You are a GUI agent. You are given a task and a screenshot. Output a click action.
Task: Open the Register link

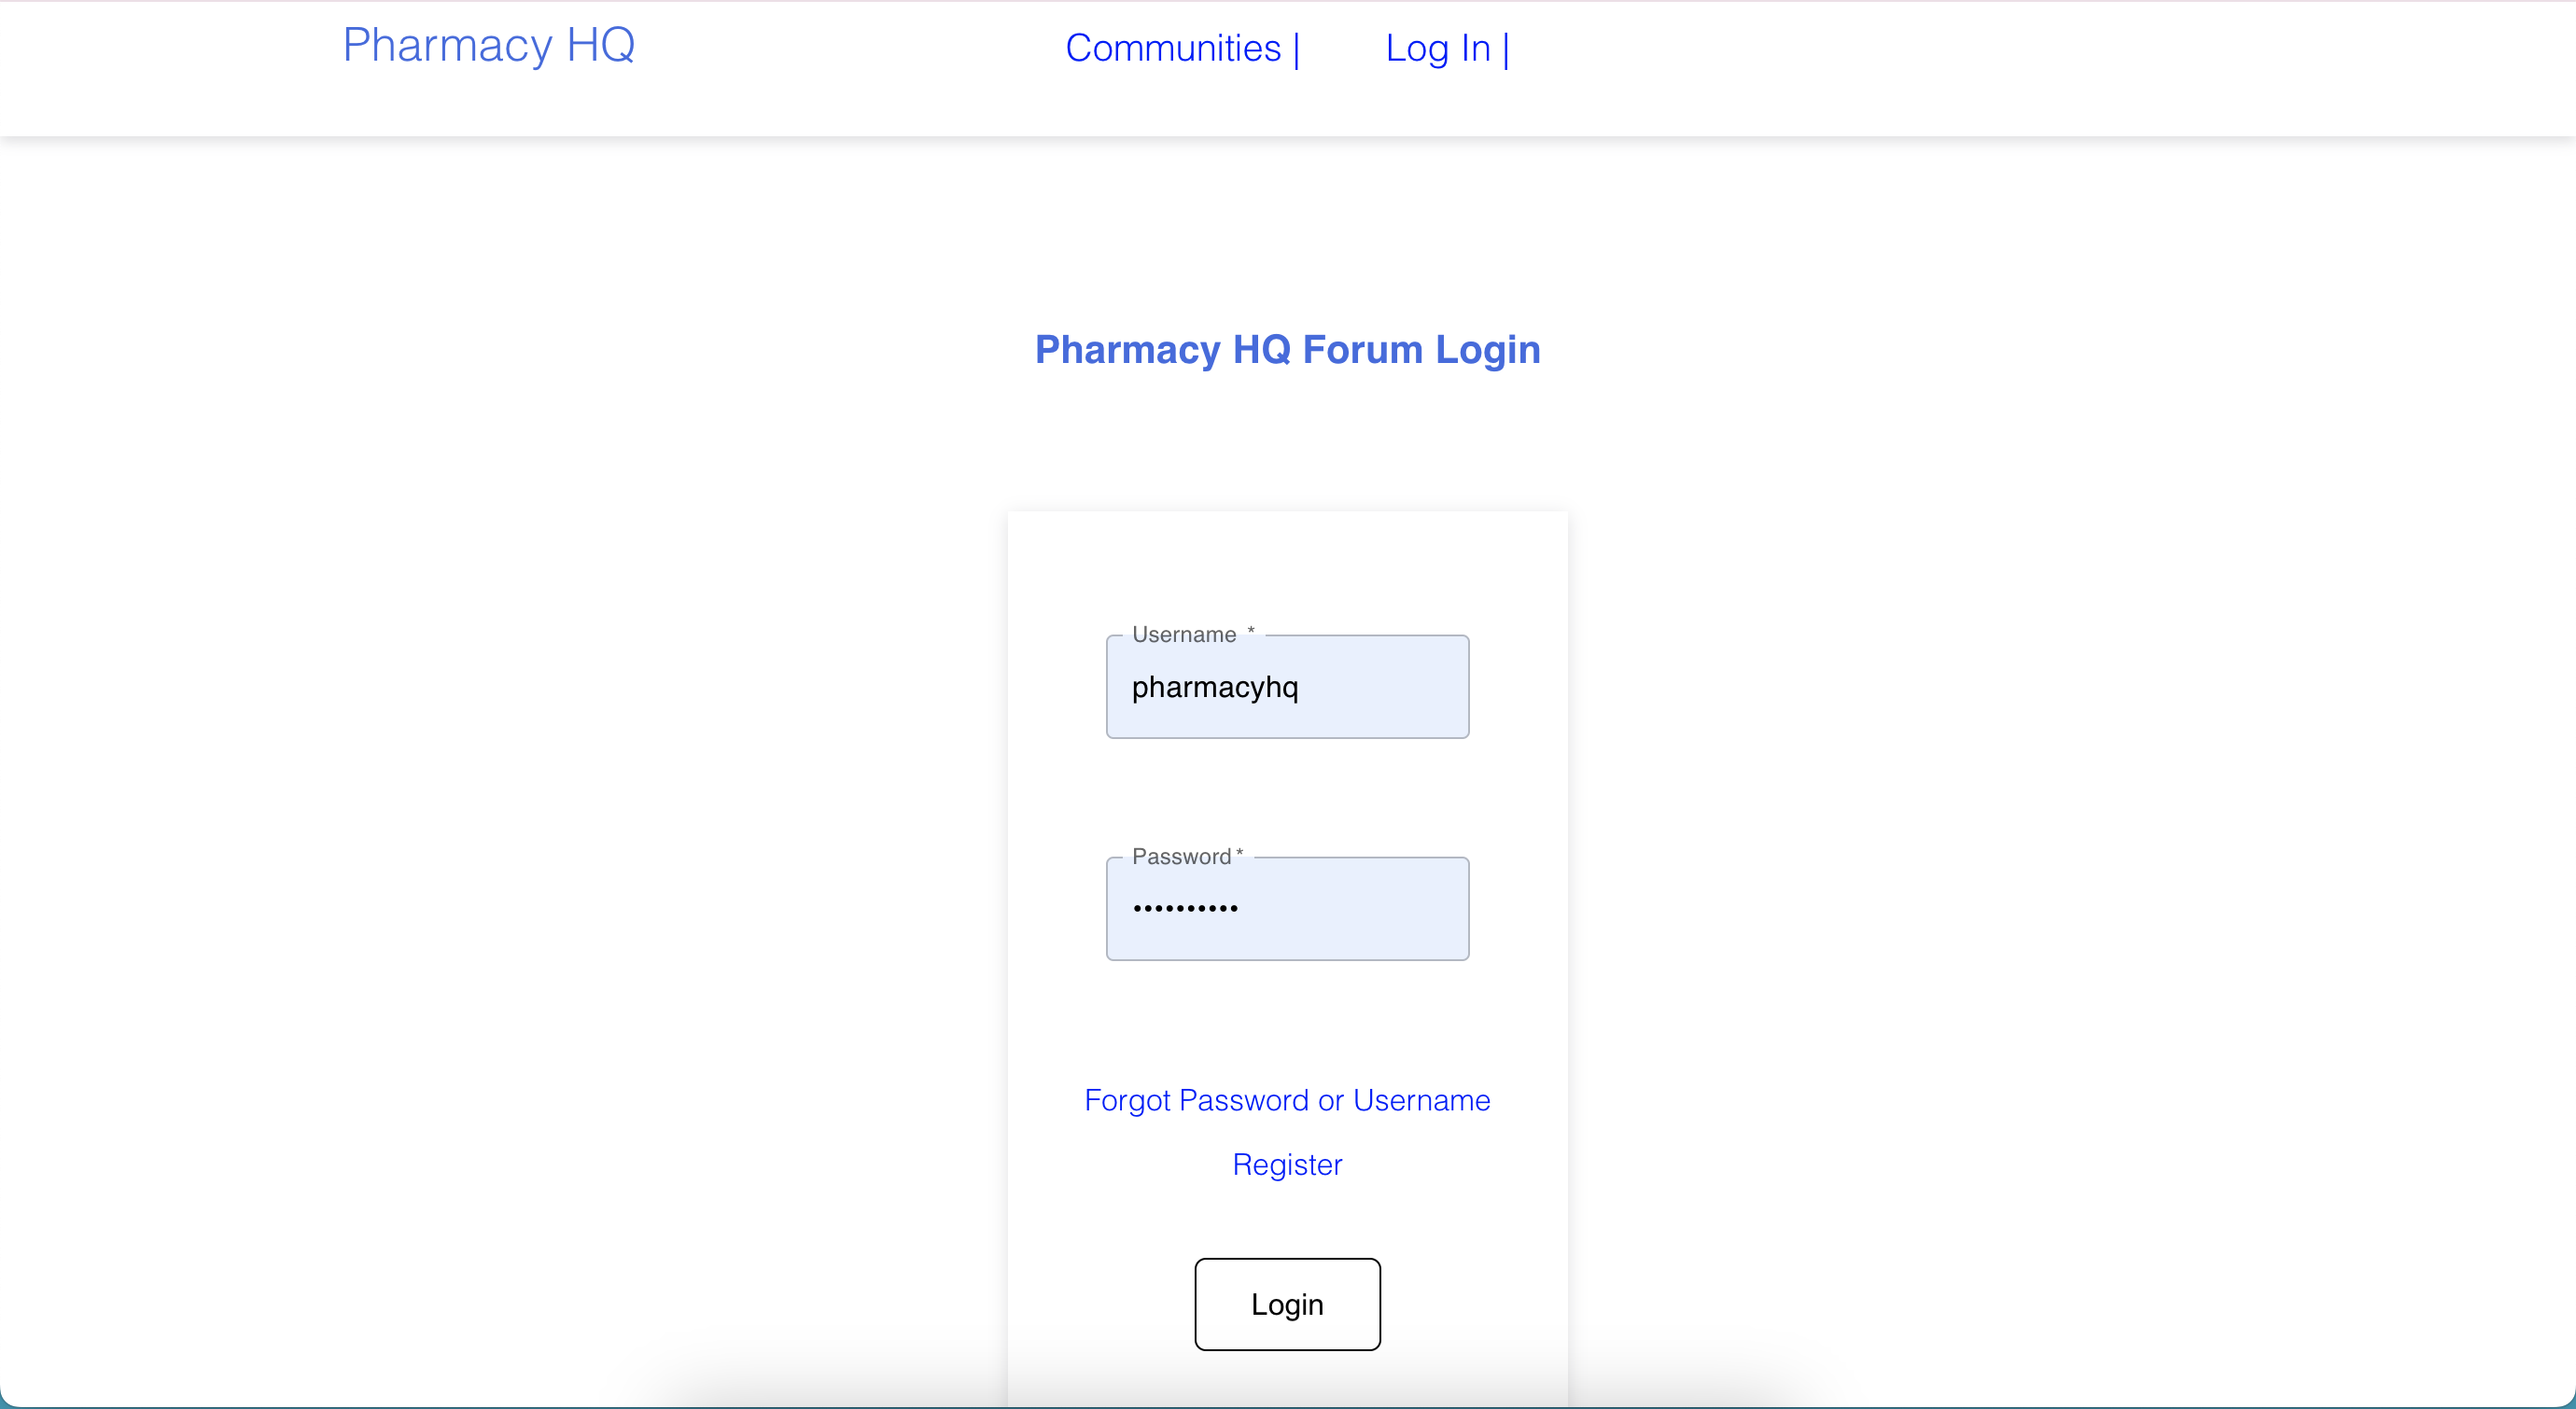pos(1287,1164)
